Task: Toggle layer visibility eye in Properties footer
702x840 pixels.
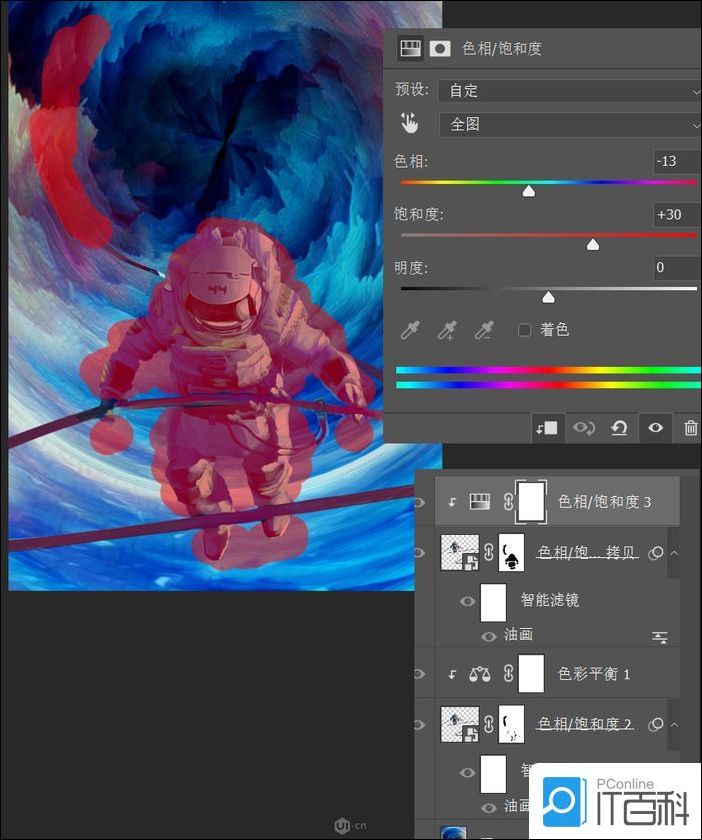Action: click(656, 428)
